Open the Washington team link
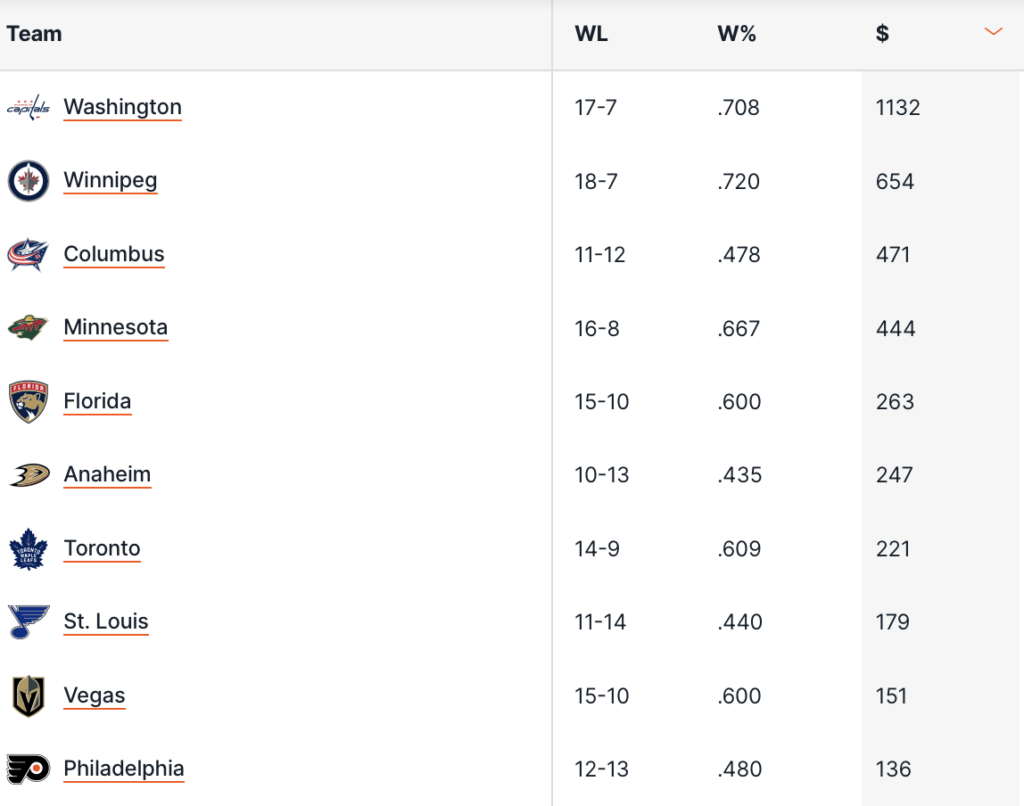Screen dimensions: 1024x806 click(122, 107)
